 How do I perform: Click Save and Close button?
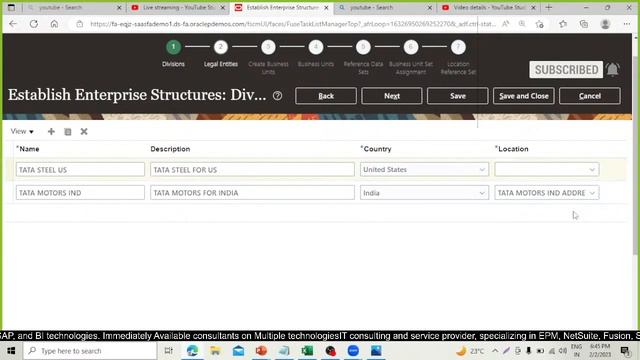(524, 96)
